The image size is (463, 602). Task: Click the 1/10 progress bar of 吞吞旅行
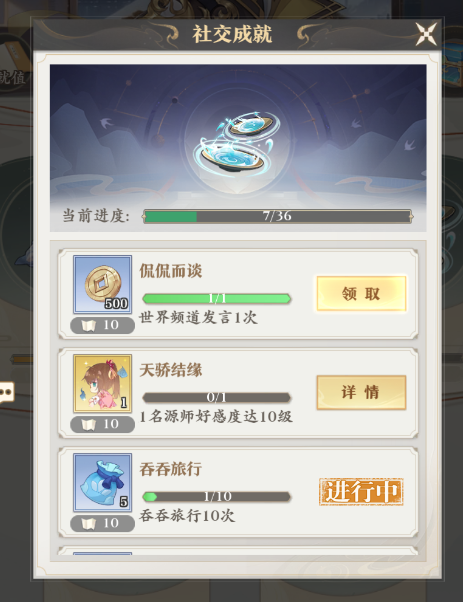point(217,496)
